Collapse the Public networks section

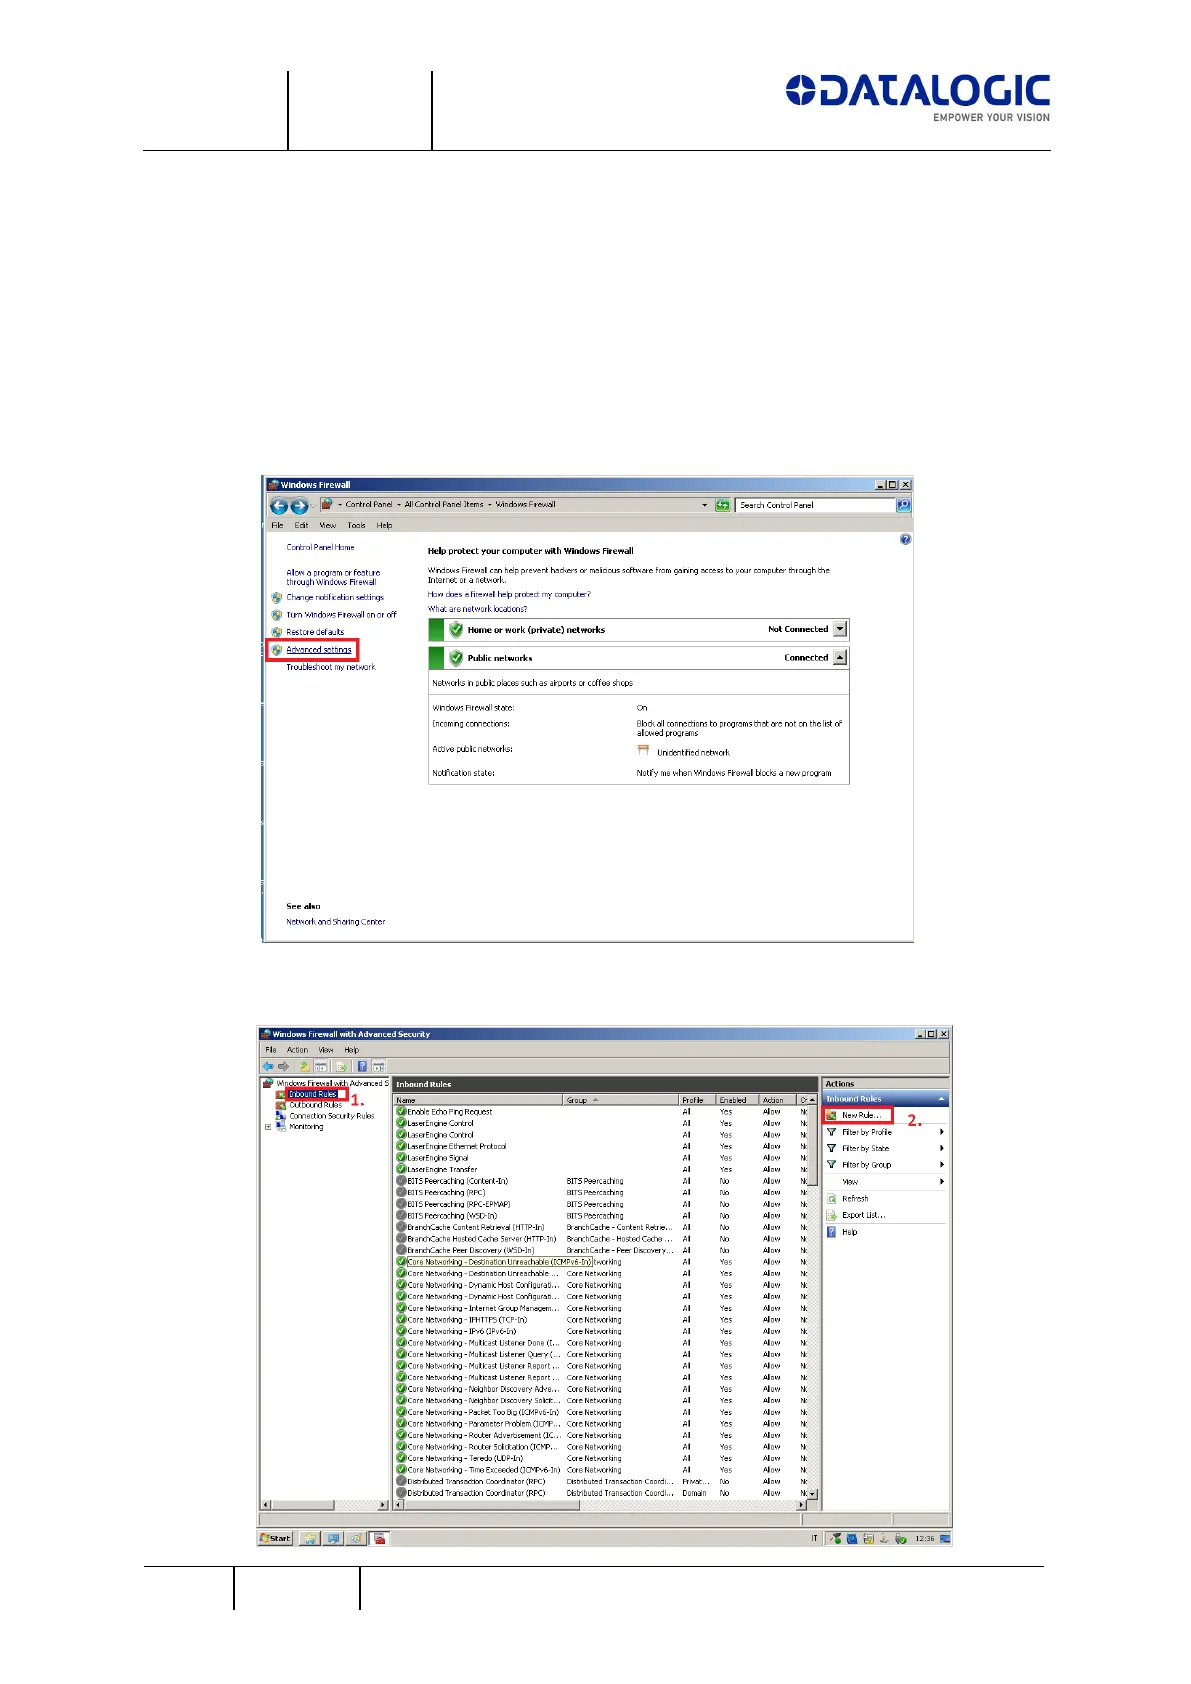tap(840, 657)
